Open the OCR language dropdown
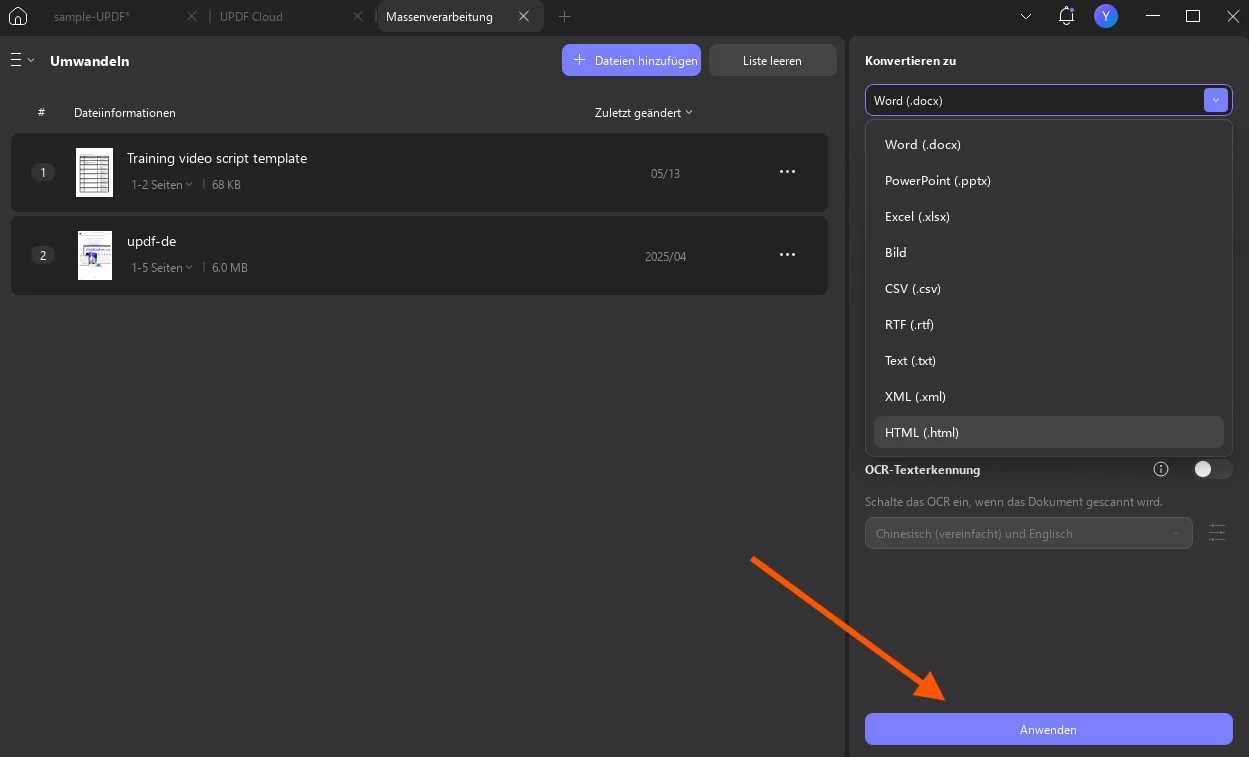The image size is (1249, 757). click(x=1028, y=533)
